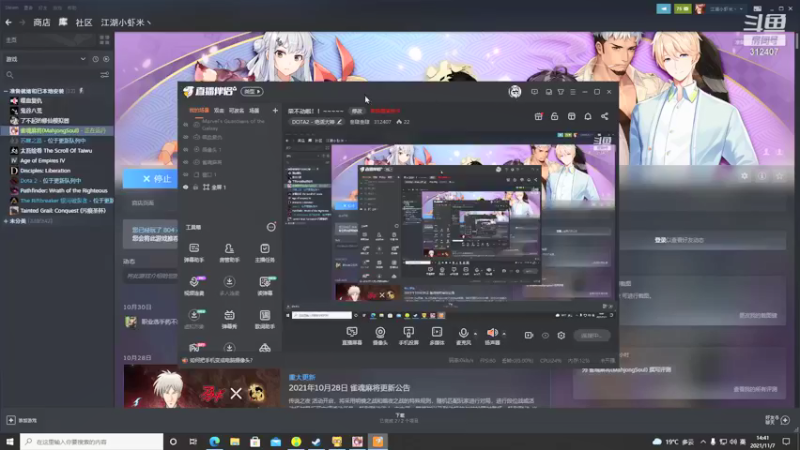Open the 弹幕助手 tool in toolbox

[x=194, y=253]
